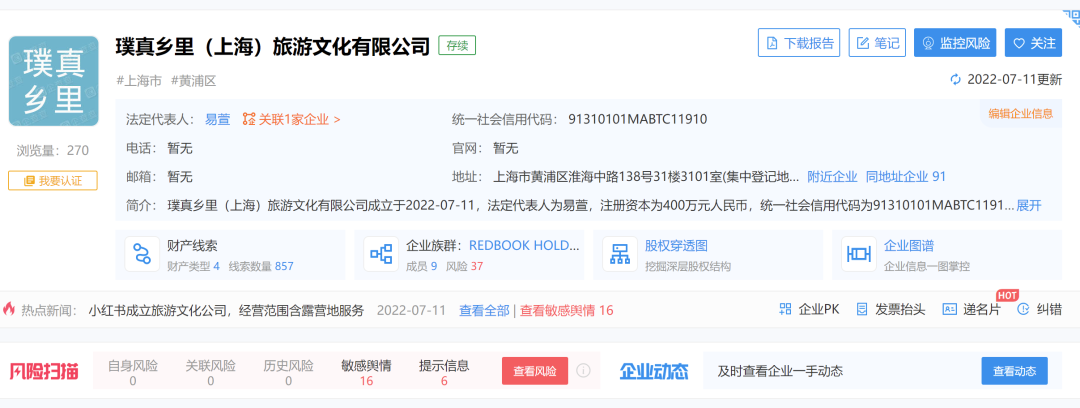Click 查看全部 news link
The width and height of the screenshot is (1080, 408).
click(484, 310)
